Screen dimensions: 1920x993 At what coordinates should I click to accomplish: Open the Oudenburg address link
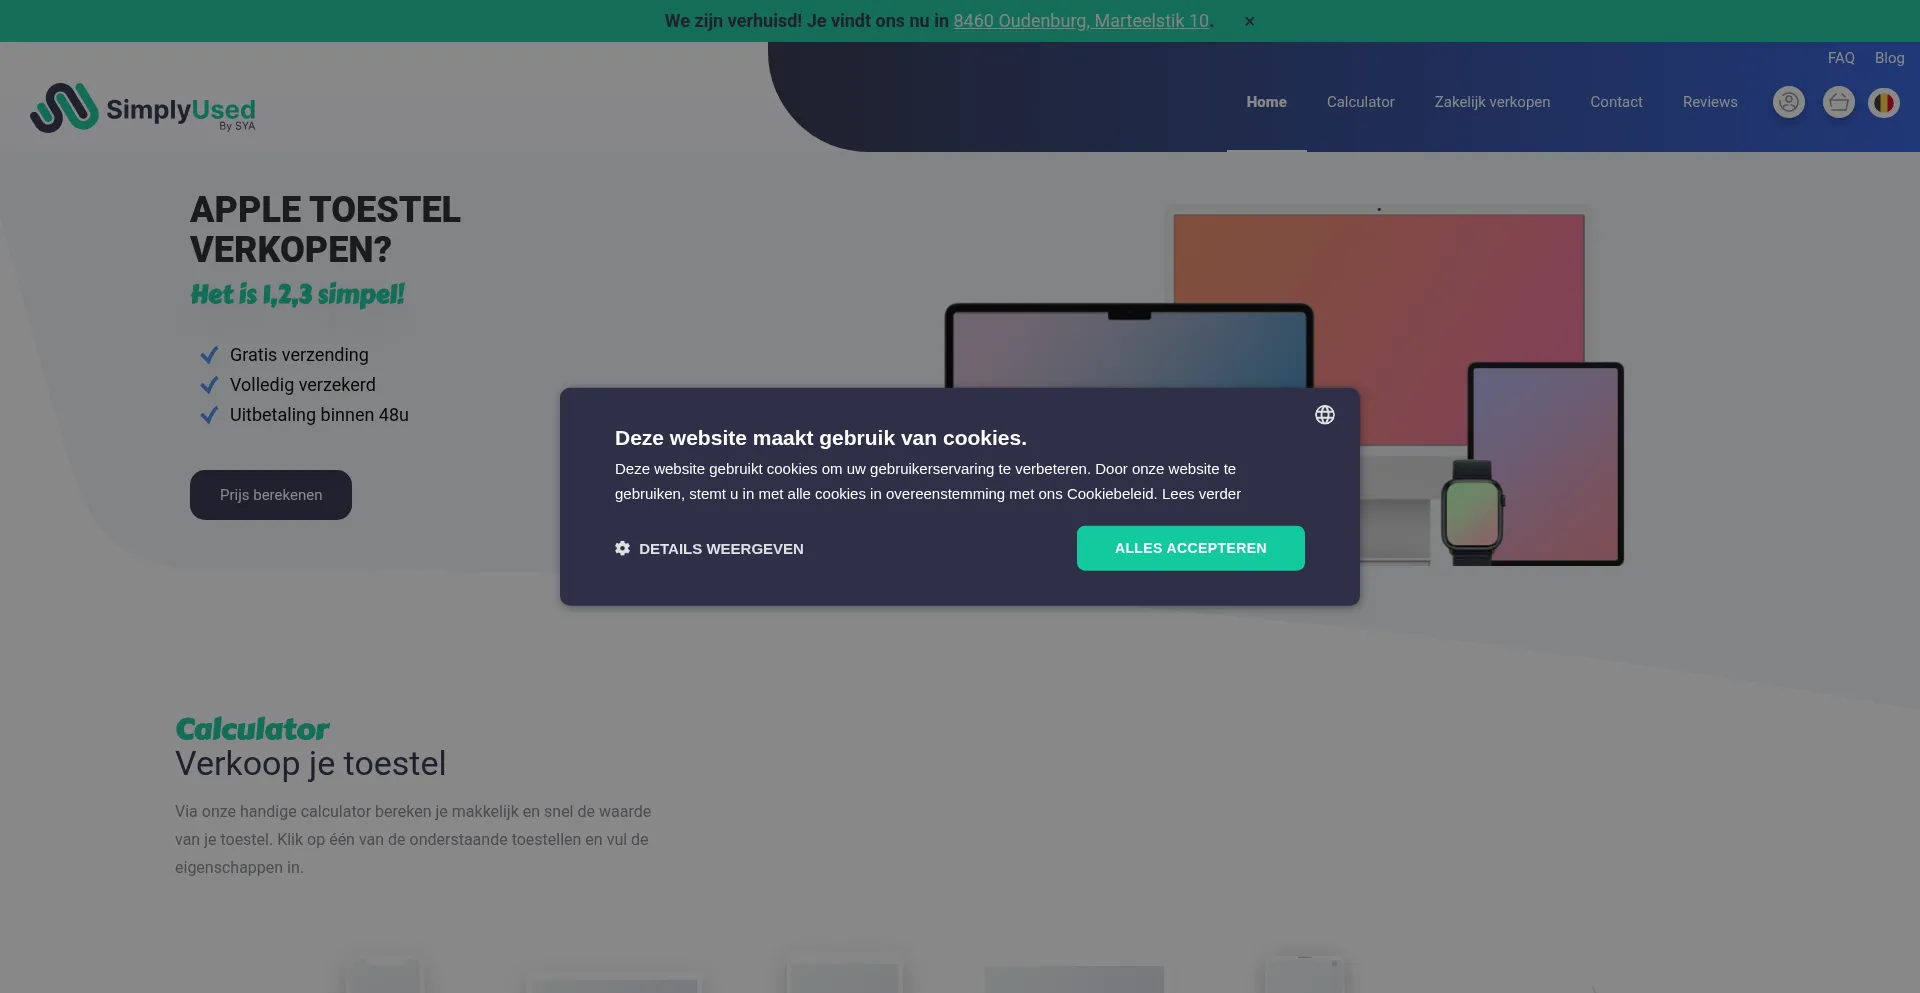point(1081,21)
